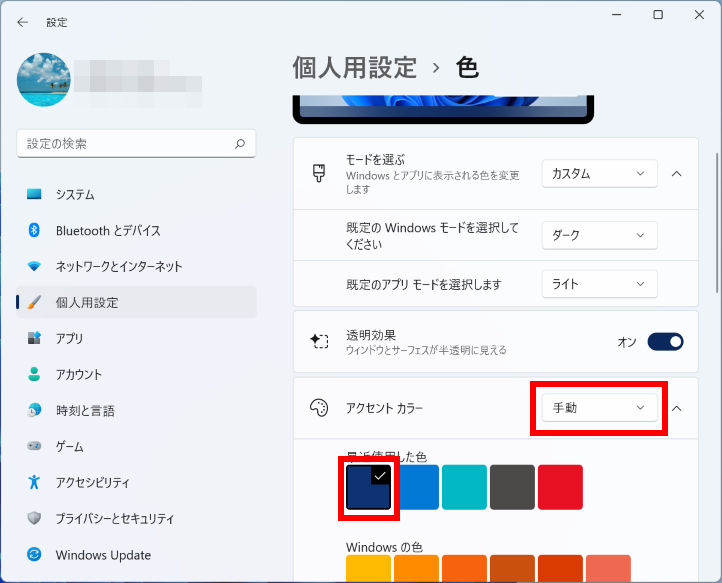Select the blue recent color swatch

click(x=419, y=487)
